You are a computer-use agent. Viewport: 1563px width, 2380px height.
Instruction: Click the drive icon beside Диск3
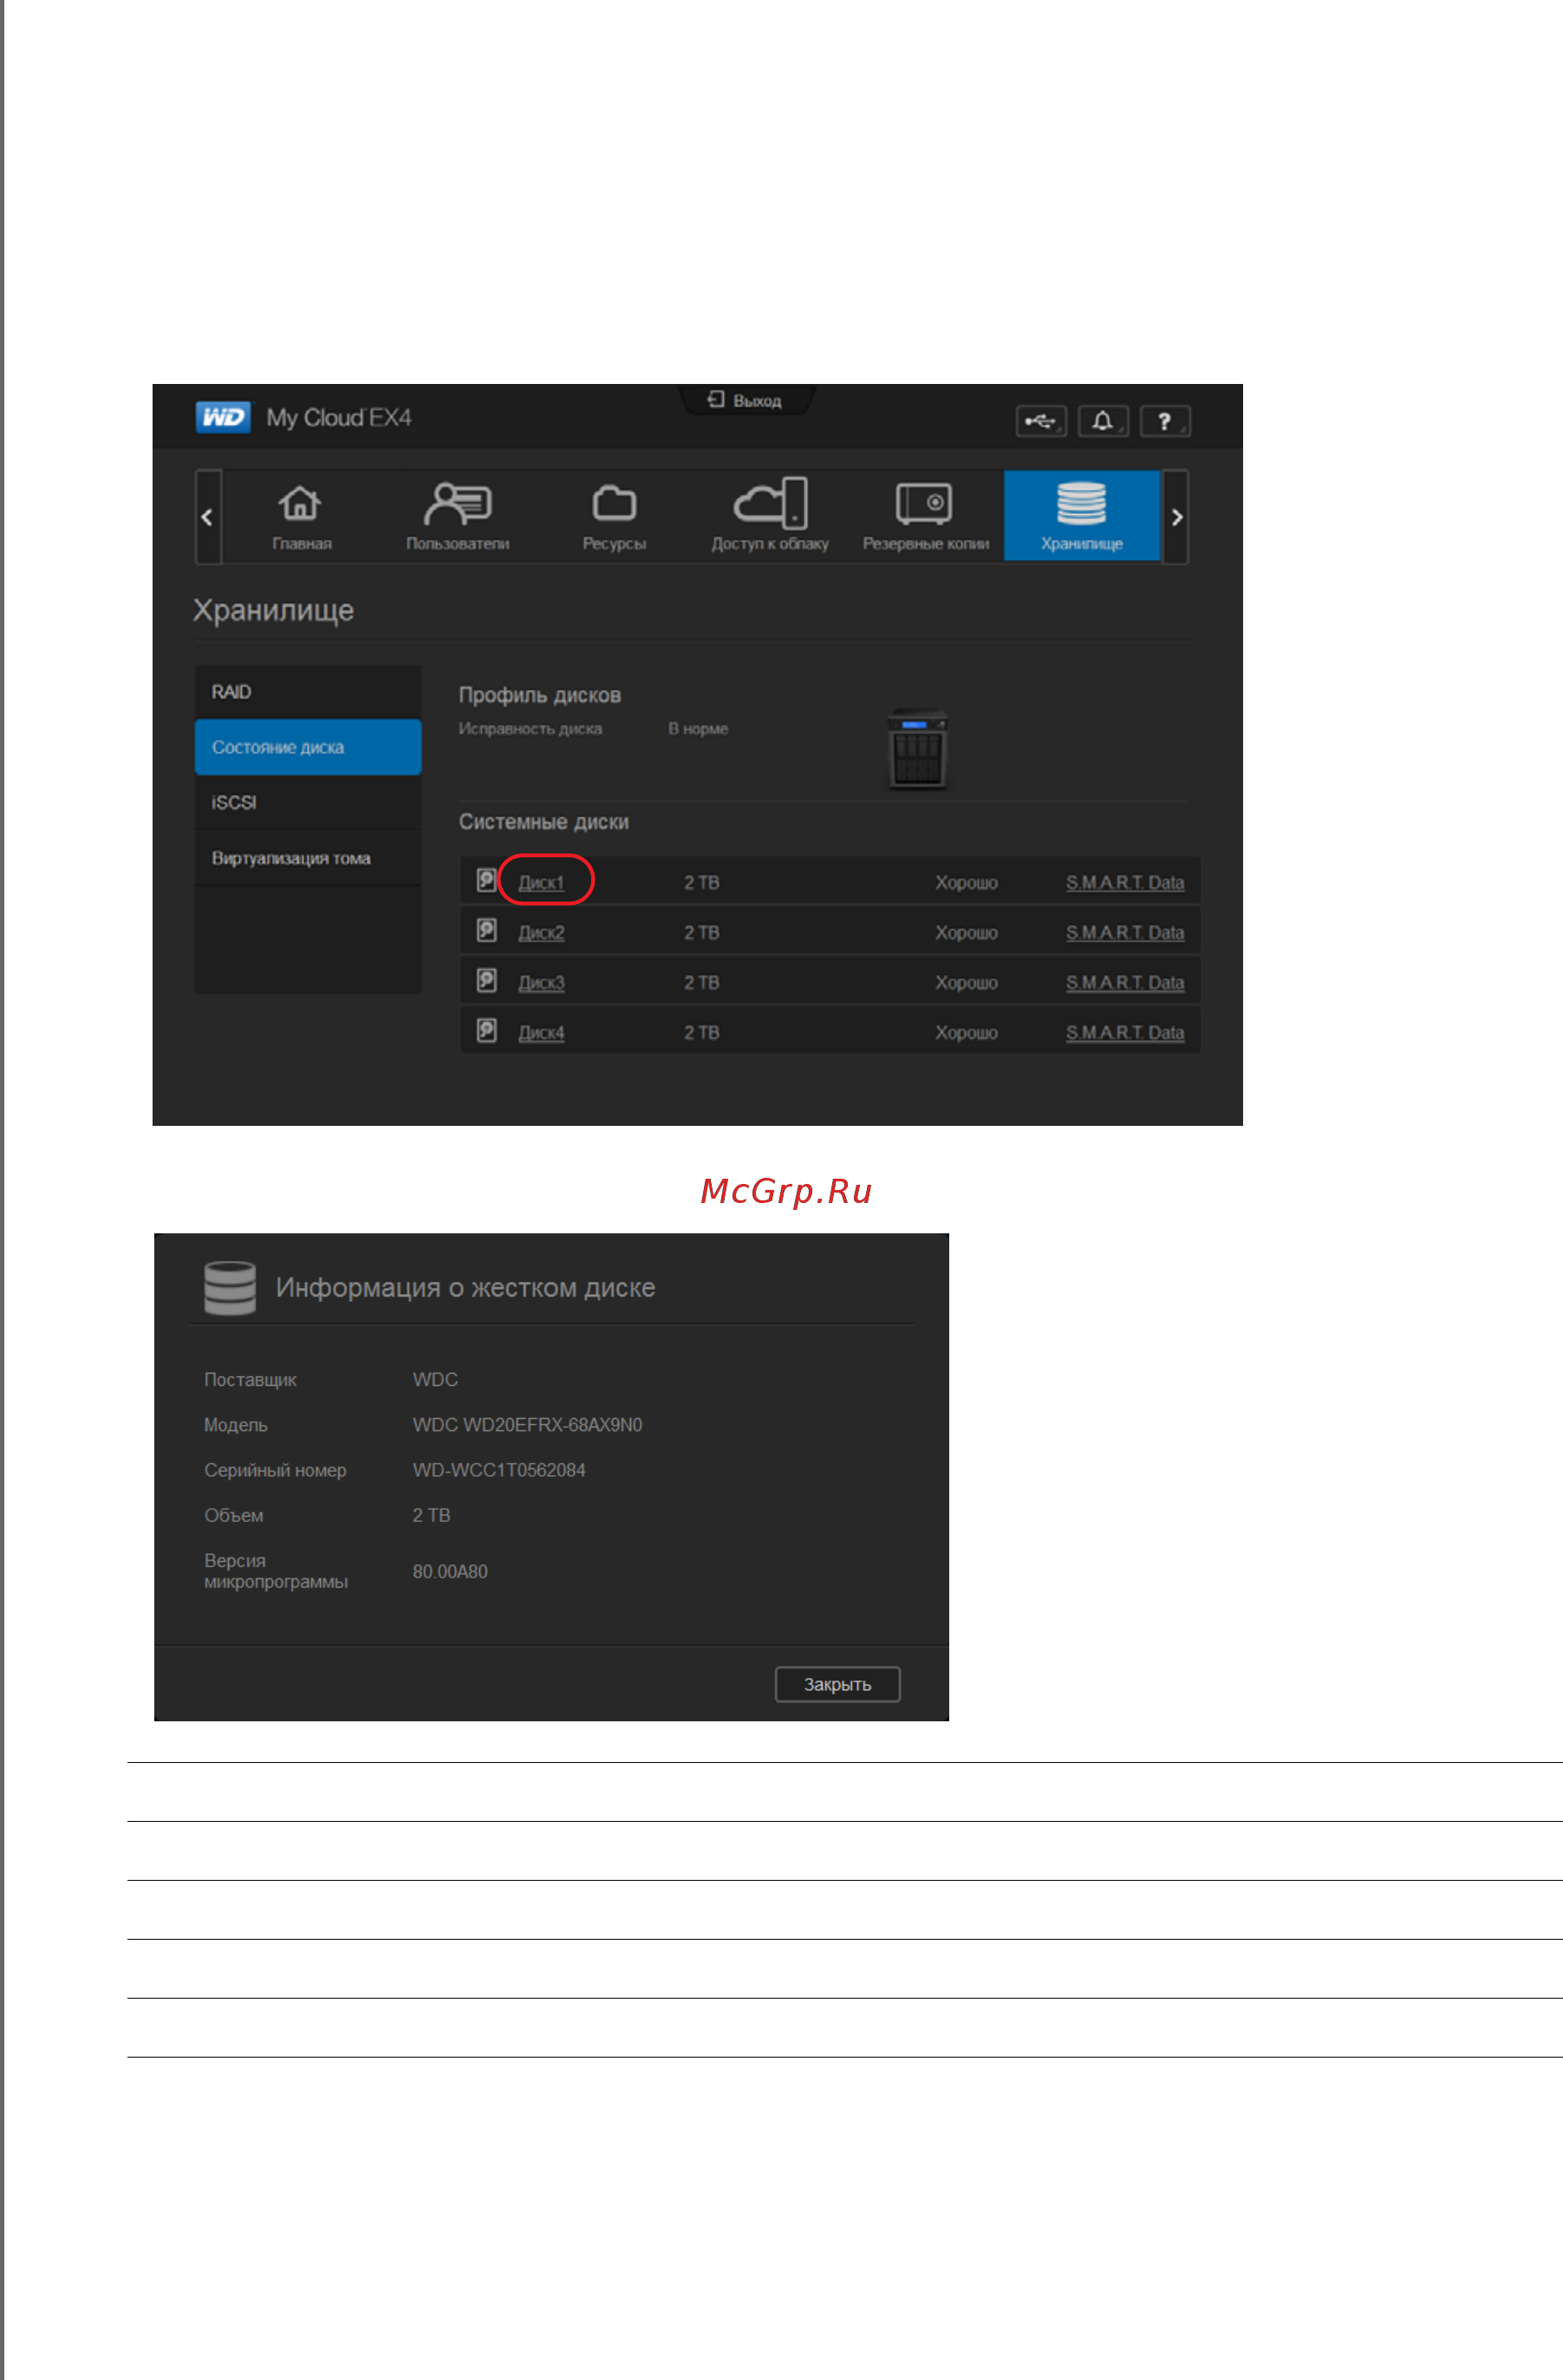[x=486, y=980]
